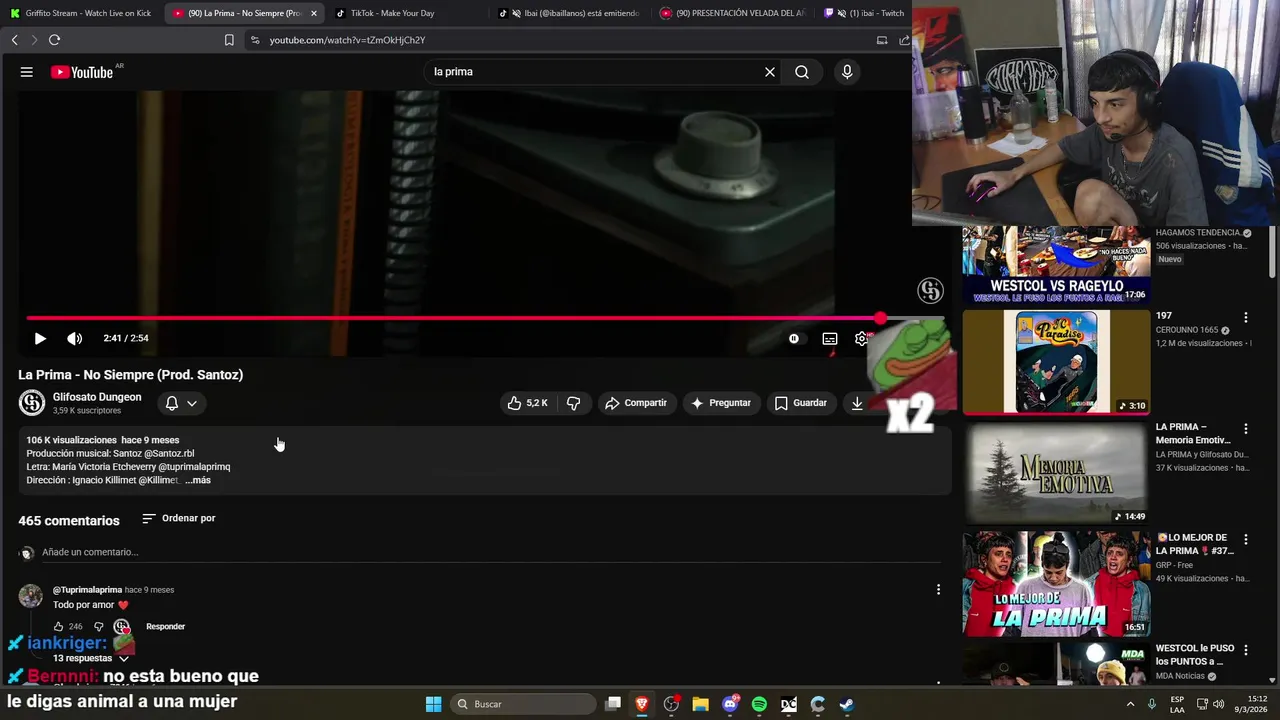1280x720 pixels.
Task: Open Discord from the taskbar
Action: tap(730, 704)
